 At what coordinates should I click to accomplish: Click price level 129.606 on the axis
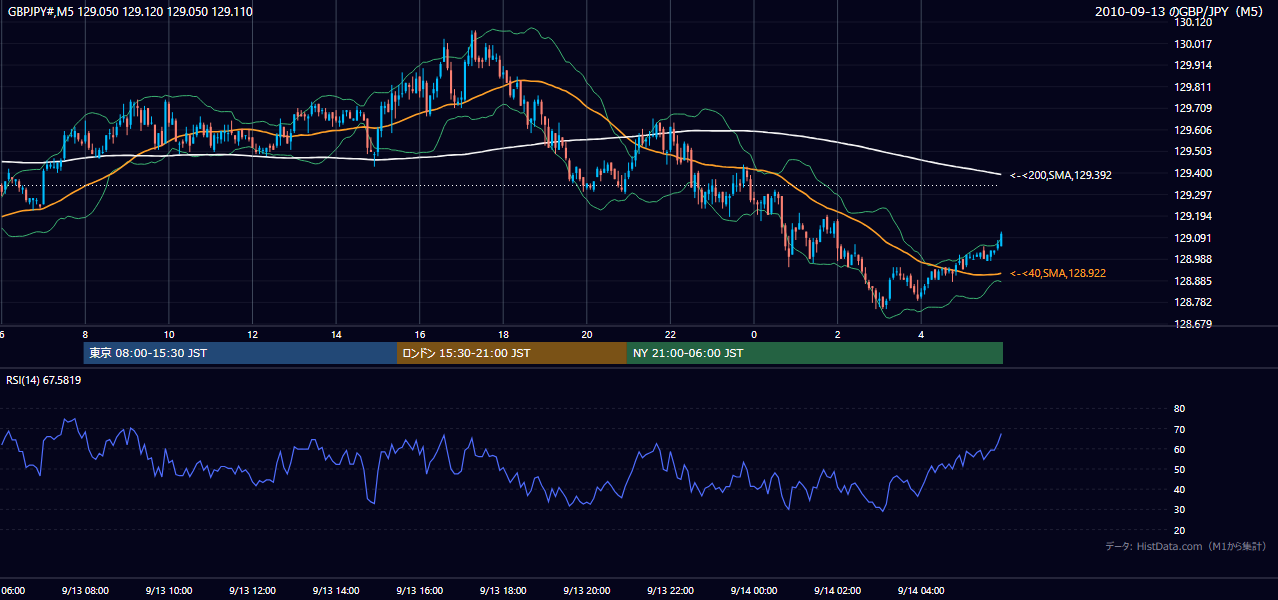point(1192,130)
